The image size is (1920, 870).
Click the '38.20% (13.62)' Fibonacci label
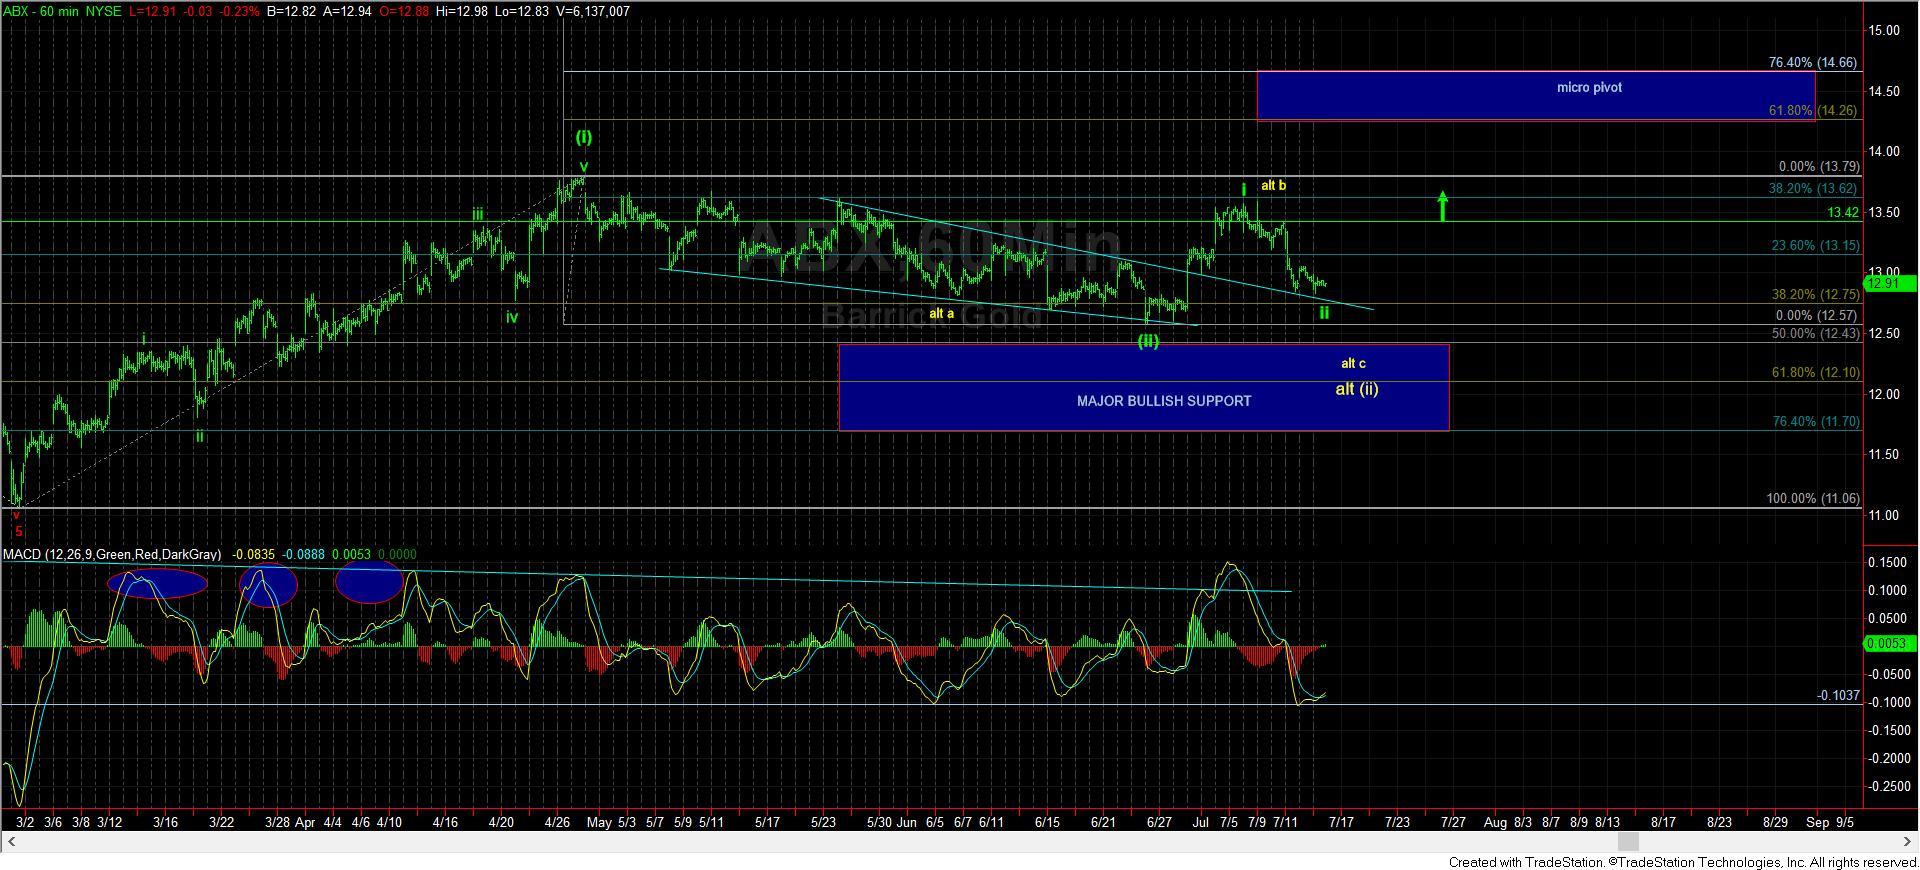[x=1812, y=188]
